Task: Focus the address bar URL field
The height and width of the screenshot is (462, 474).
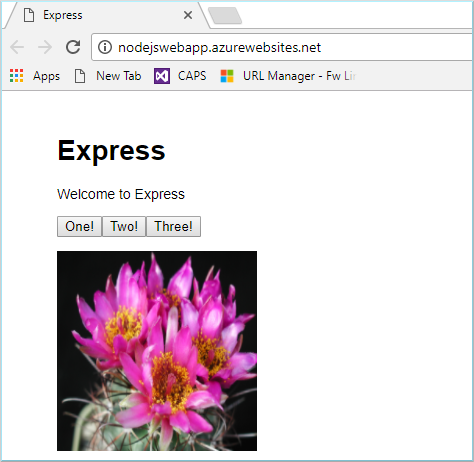Action: [x=282, y=47]
